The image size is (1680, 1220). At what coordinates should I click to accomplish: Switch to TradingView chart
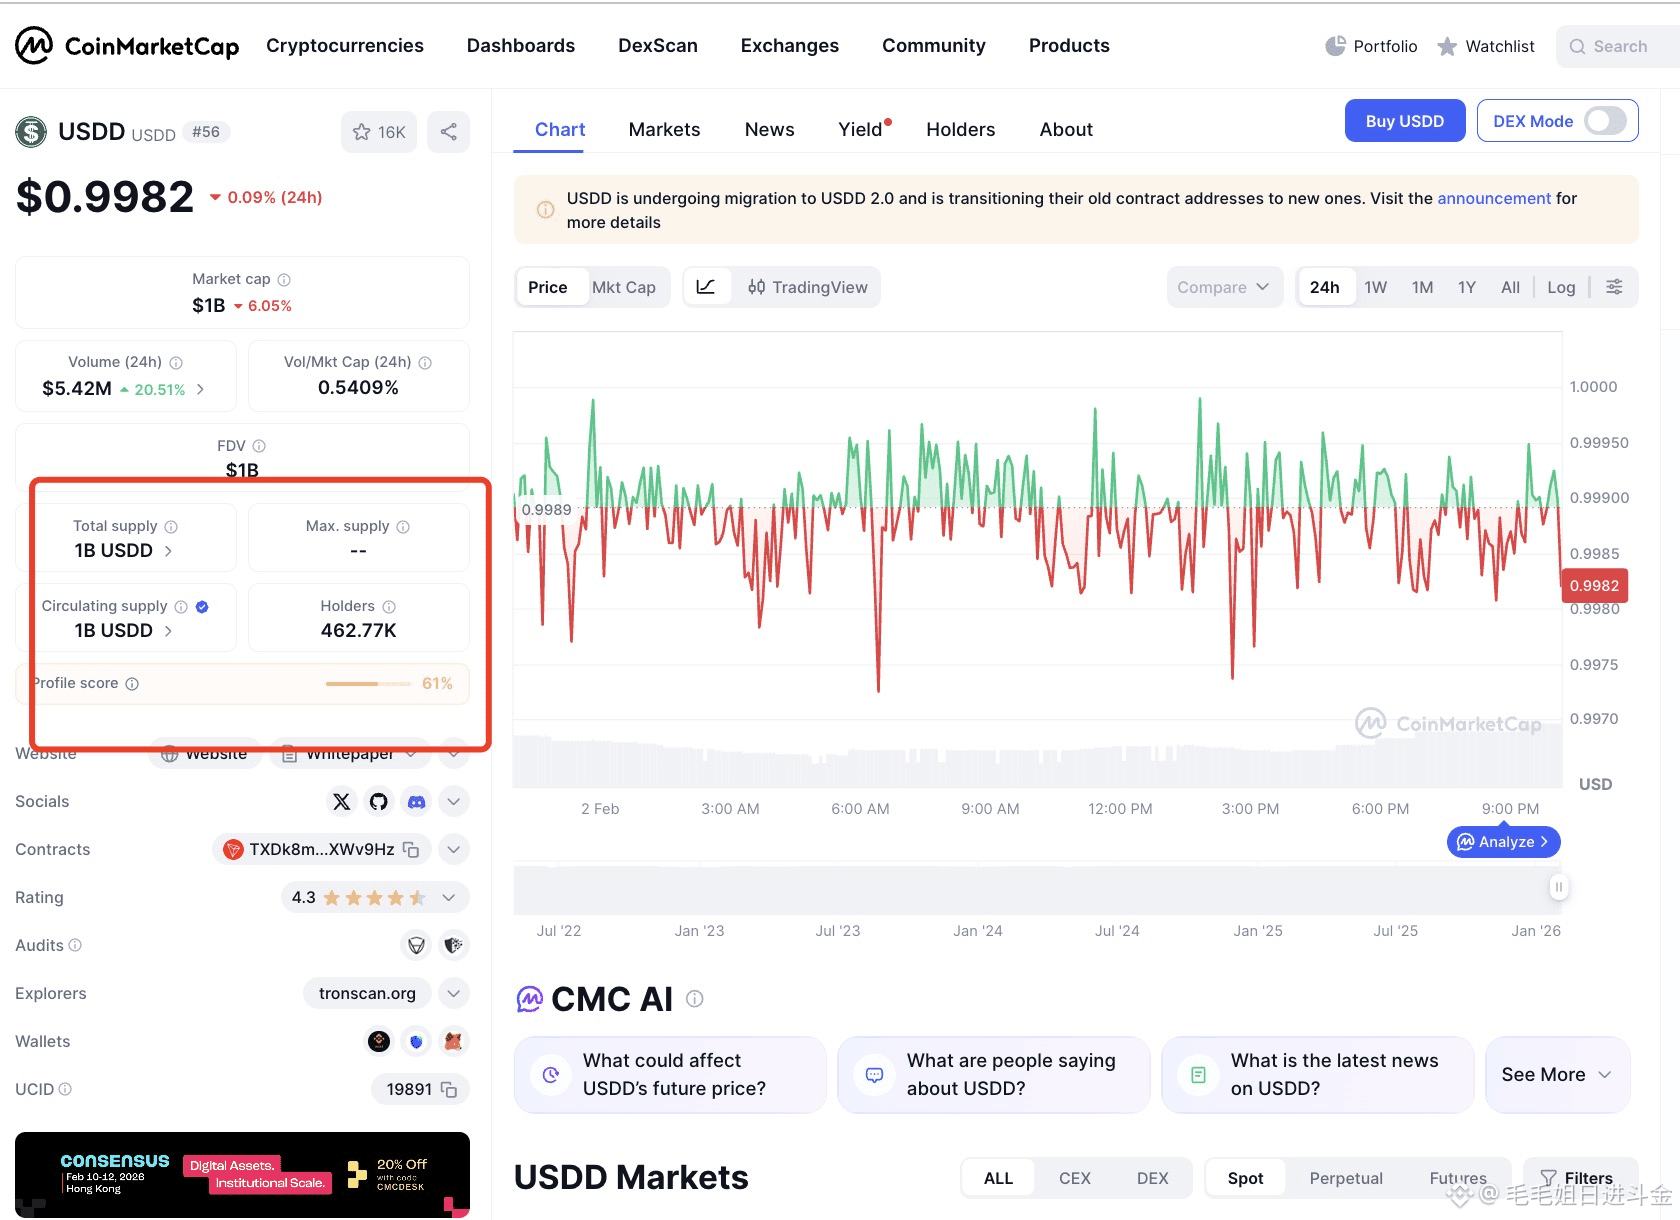pyautogui.click(x=808, y=287)
